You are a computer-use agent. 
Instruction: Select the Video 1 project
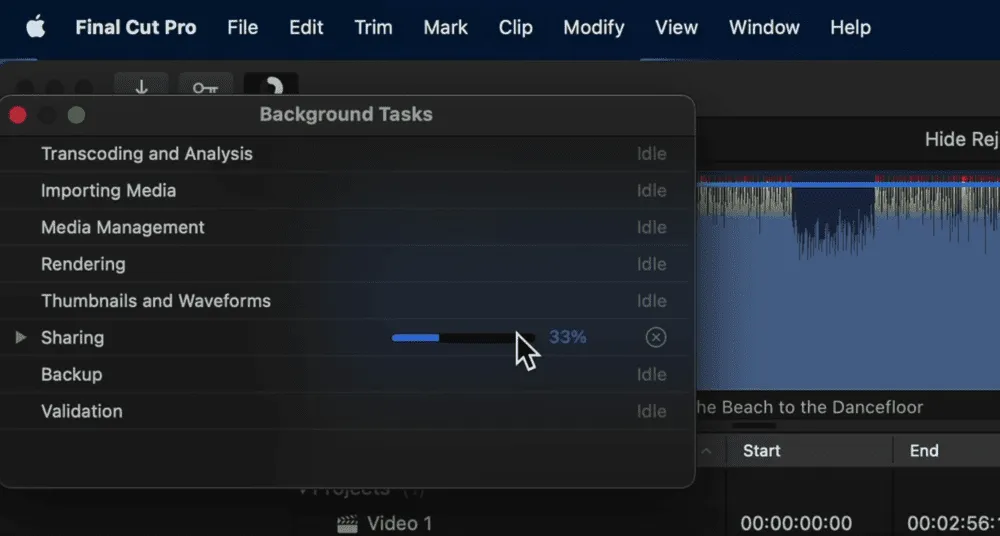pyautogui.click(x=399, y=523)
